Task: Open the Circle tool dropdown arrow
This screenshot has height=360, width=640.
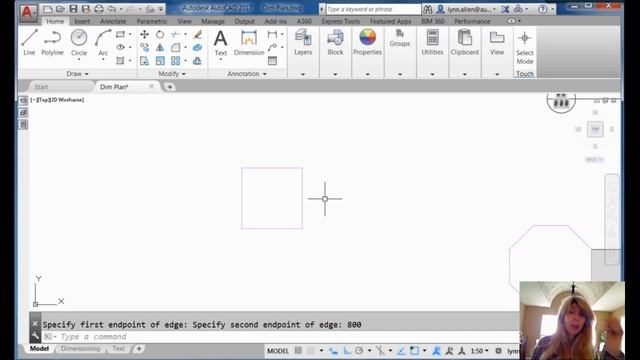Action: pos(79,60)
